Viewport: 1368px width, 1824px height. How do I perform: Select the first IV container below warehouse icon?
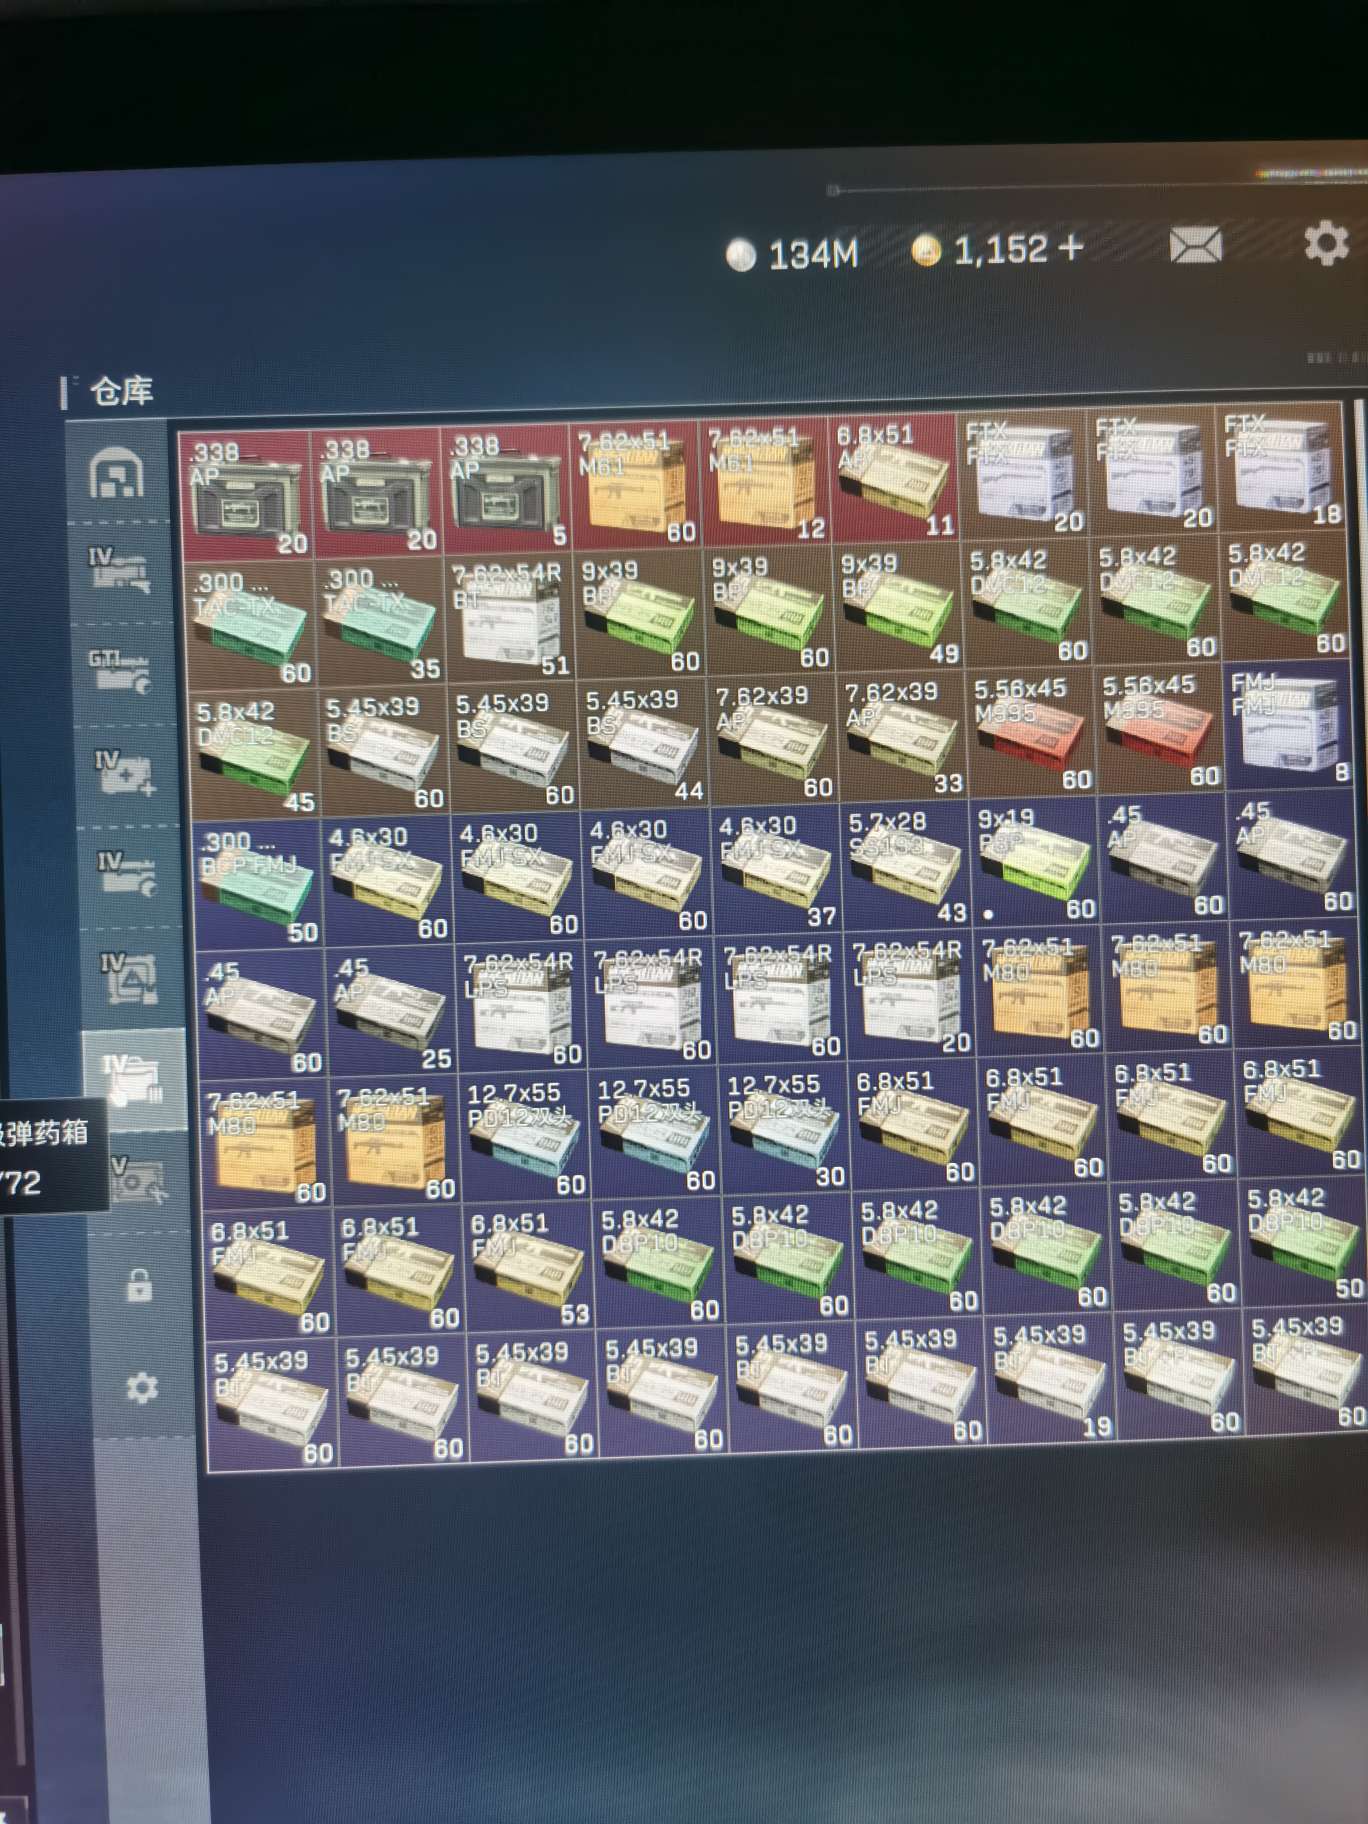(120, 570)
